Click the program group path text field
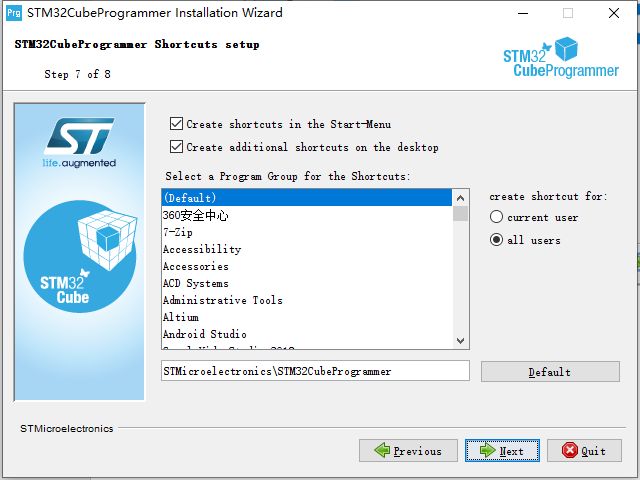This screenshot has width=640, height=480. pos(316,371)
